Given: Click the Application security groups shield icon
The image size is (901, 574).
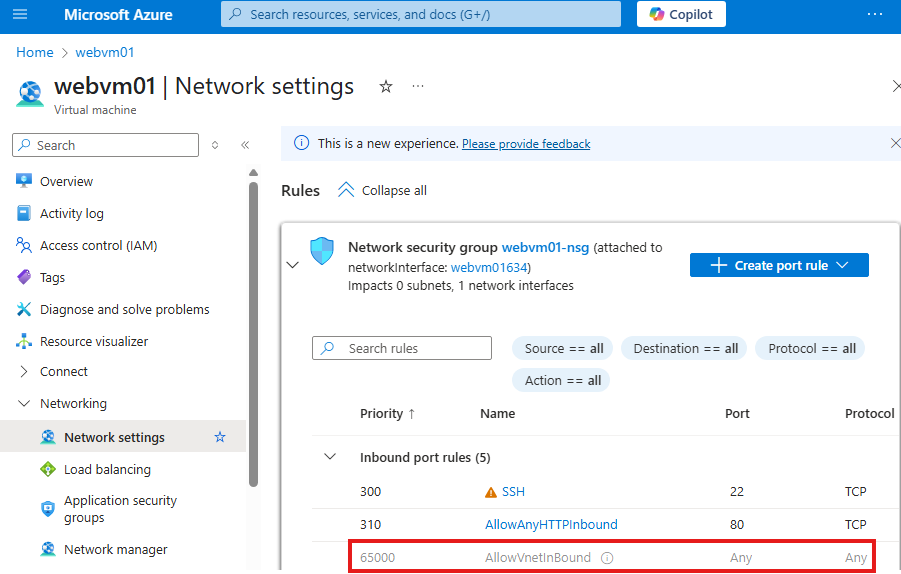Looking at the screenshot, I should pyautogui.click(x=48, y=509).
